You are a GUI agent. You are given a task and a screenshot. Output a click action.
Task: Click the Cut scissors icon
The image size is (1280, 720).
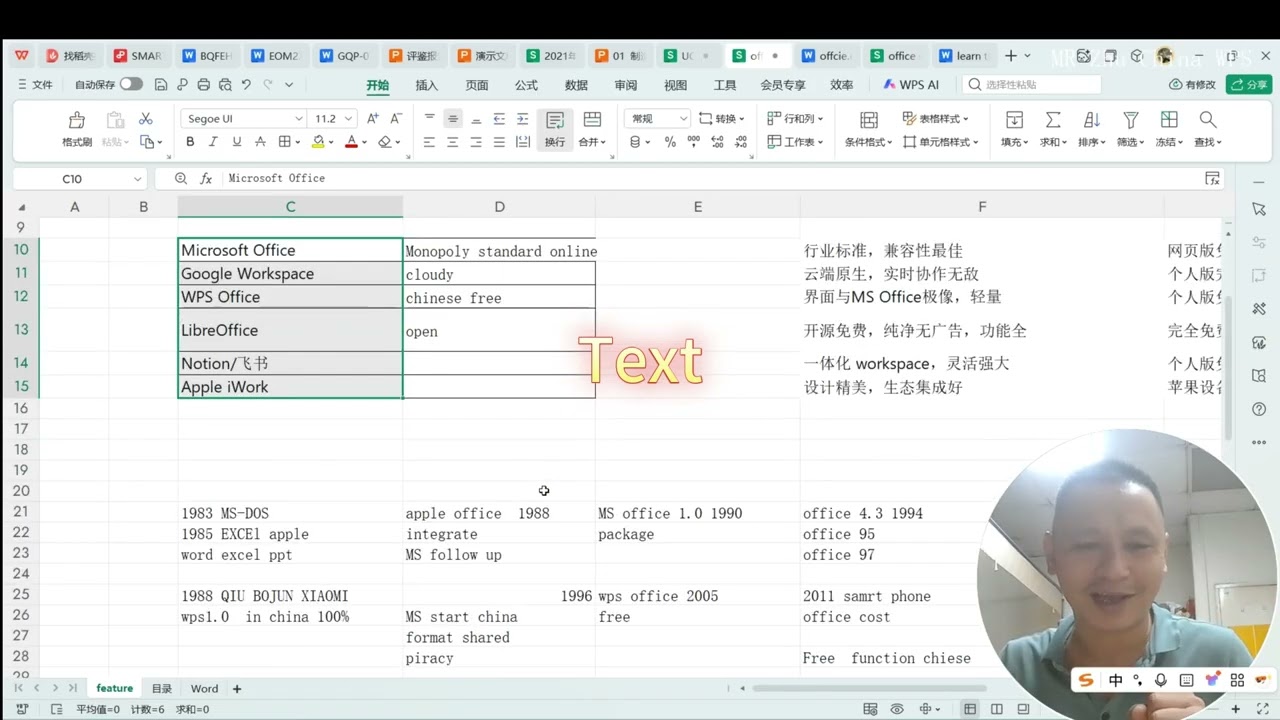(146, 119)
